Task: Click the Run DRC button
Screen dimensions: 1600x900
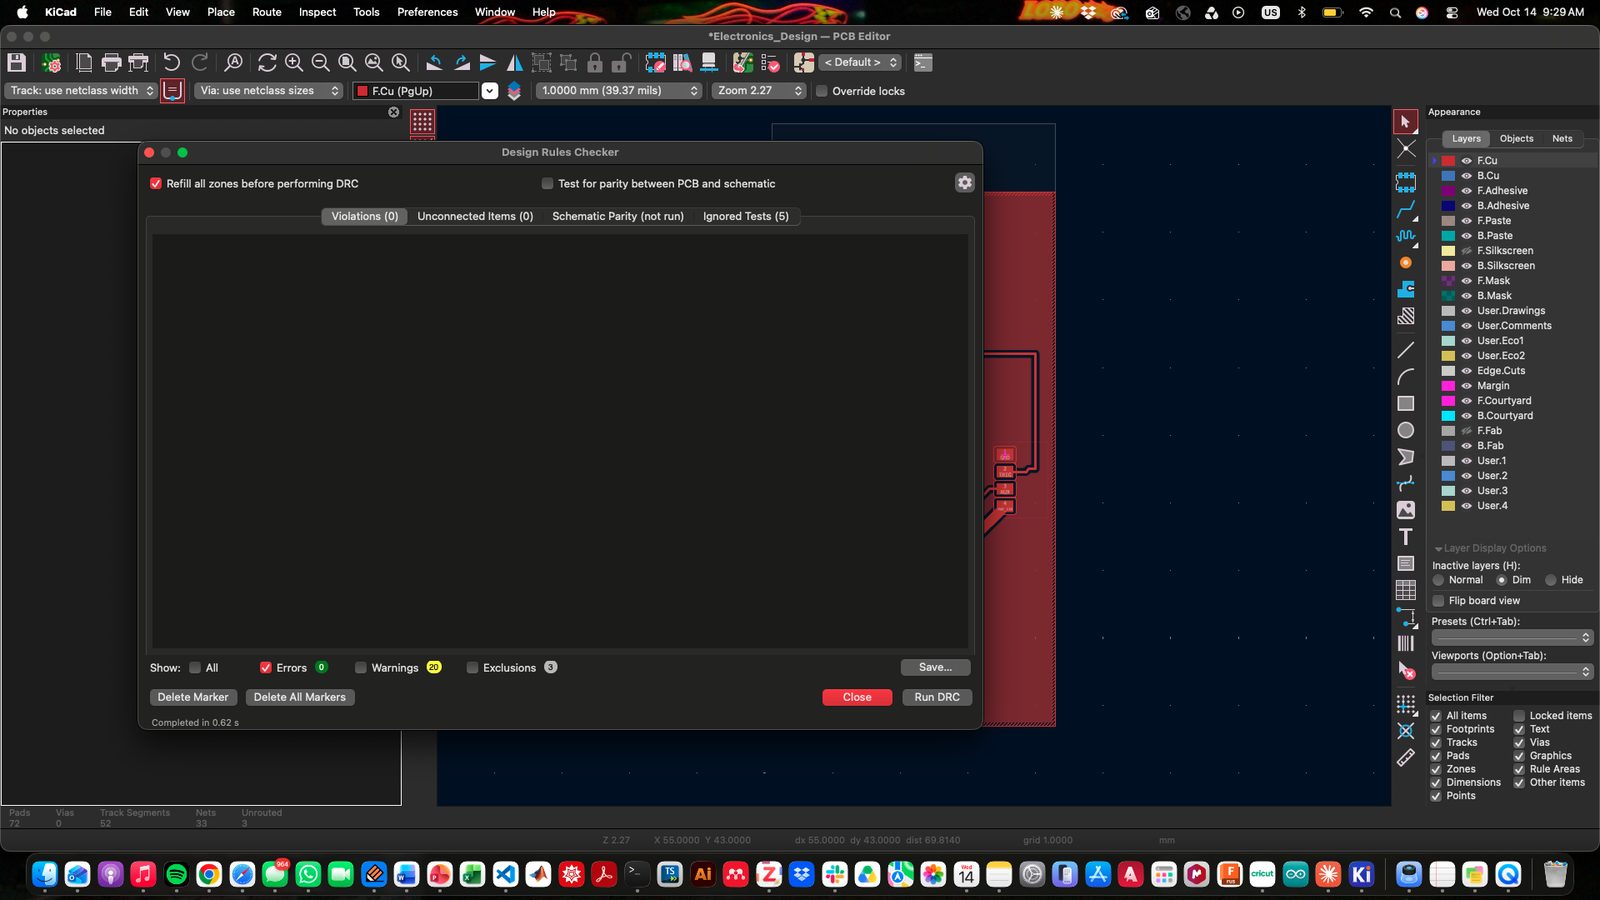Action: (937, 697)
